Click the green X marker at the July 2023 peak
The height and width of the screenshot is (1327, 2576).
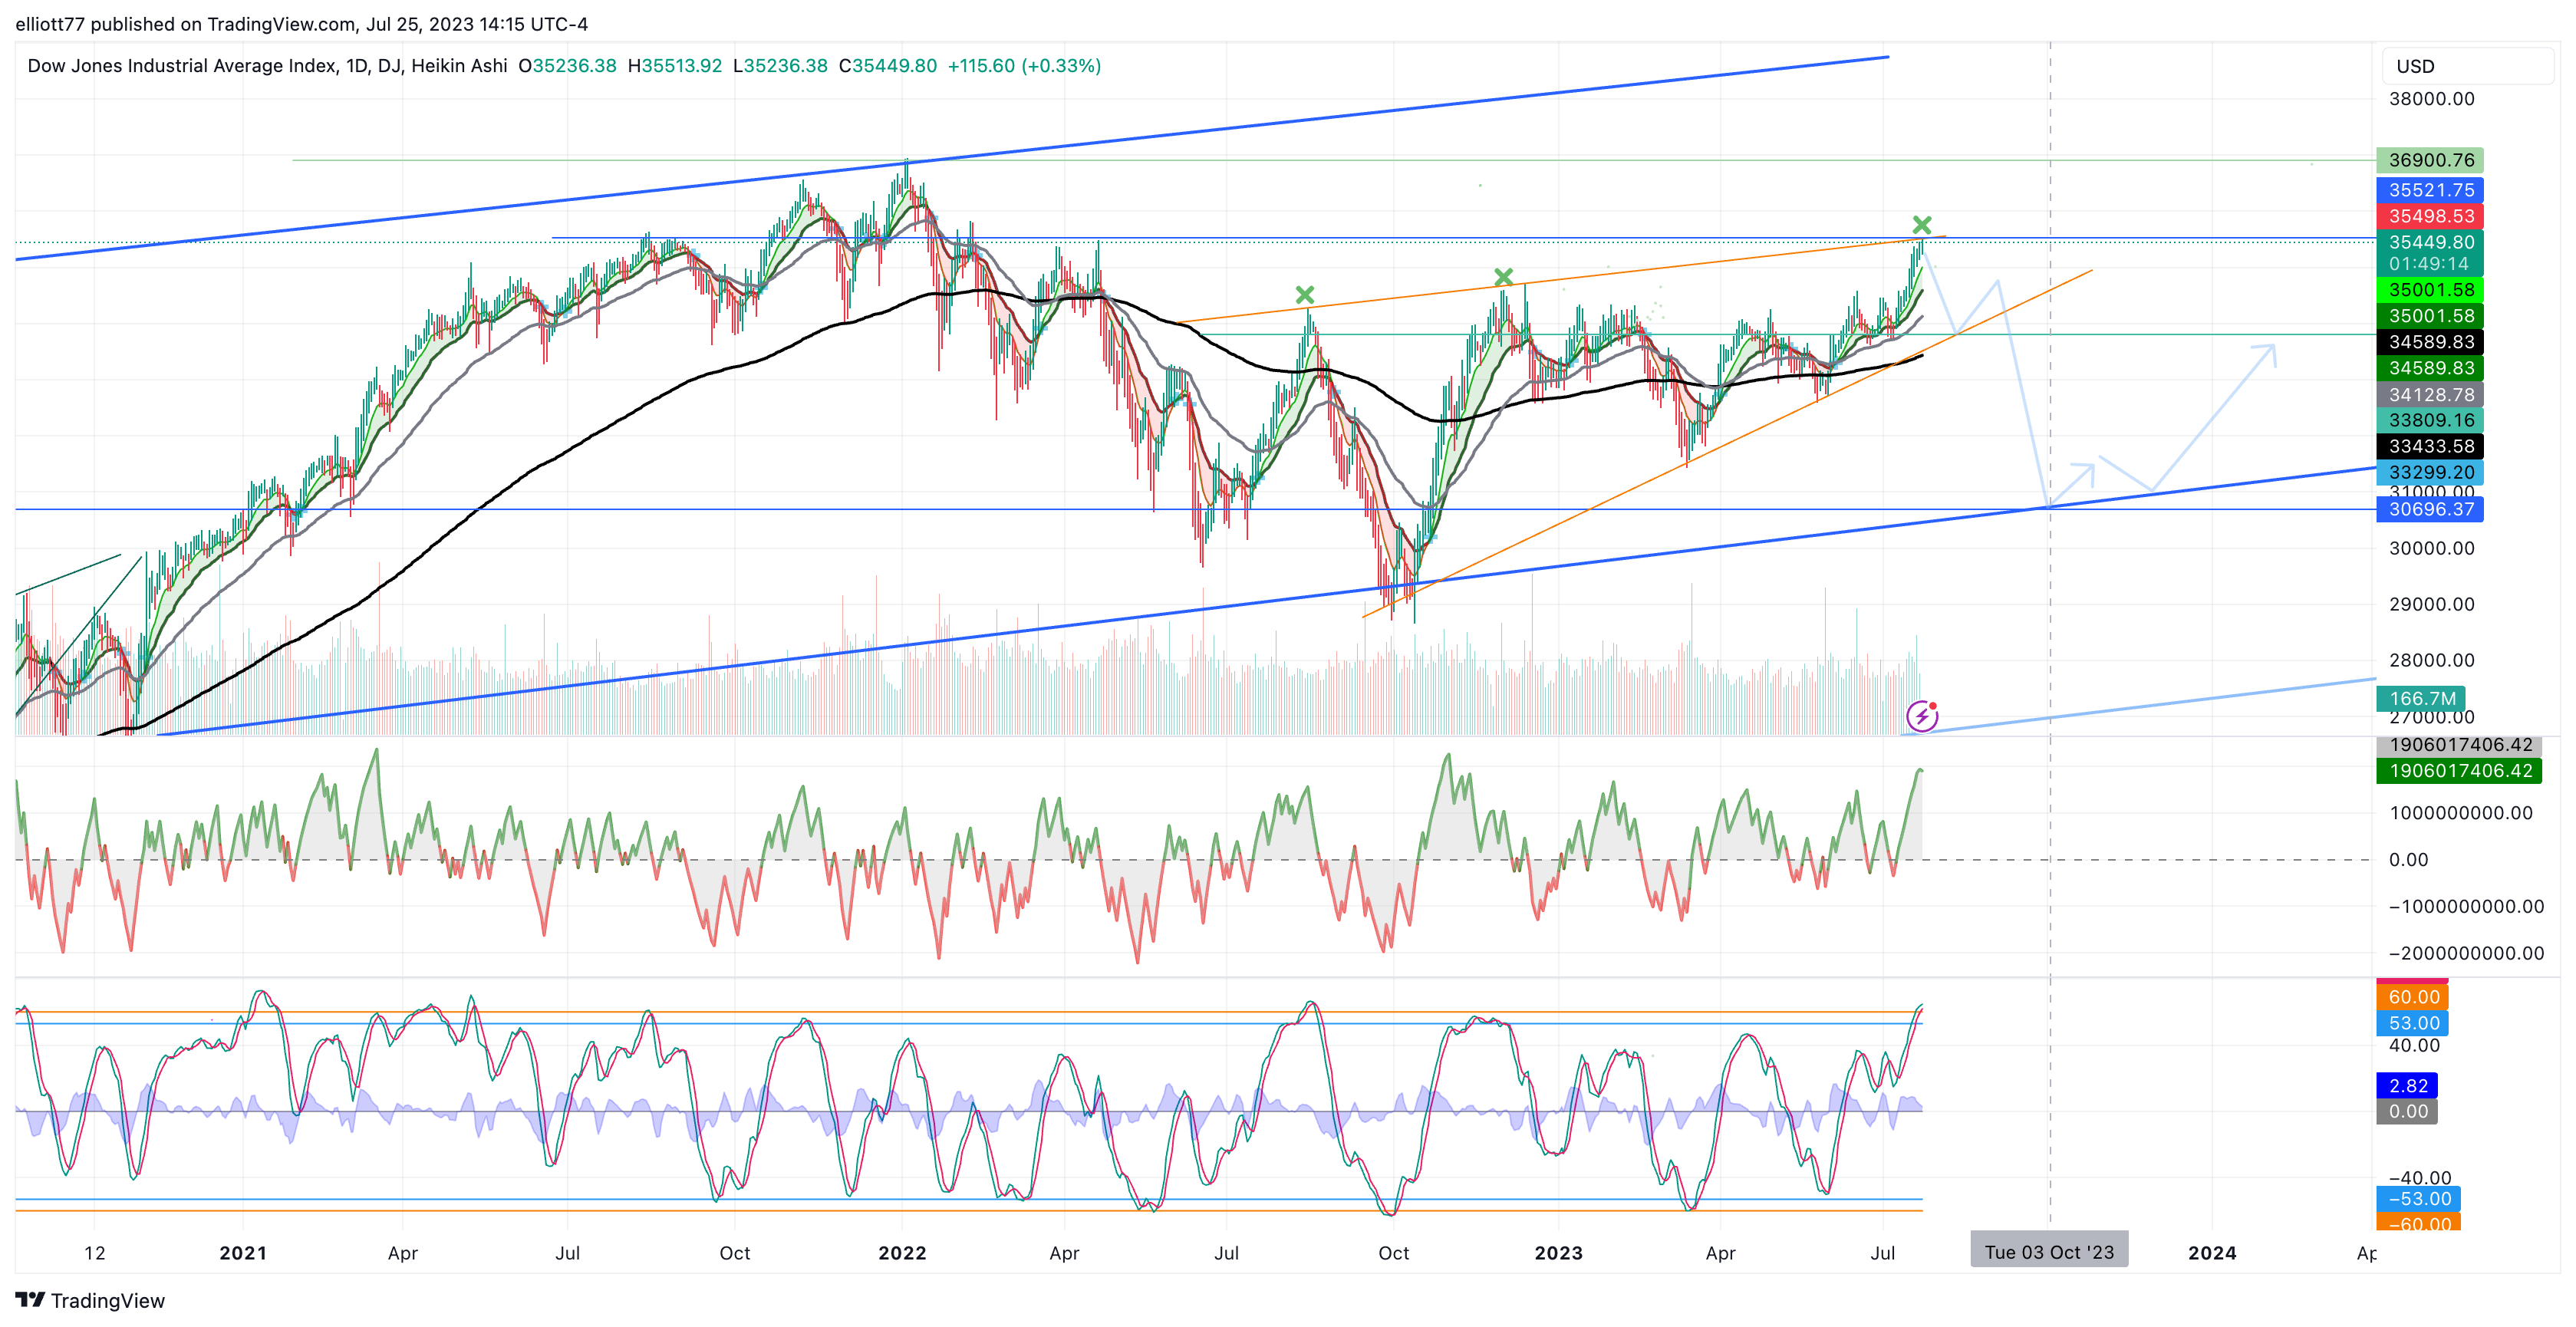click(1922, 225)
